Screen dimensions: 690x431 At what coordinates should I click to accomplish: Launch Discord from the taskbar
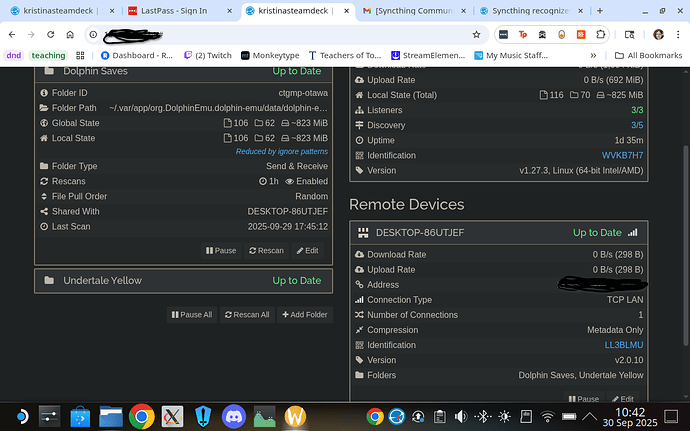(234, 416)
